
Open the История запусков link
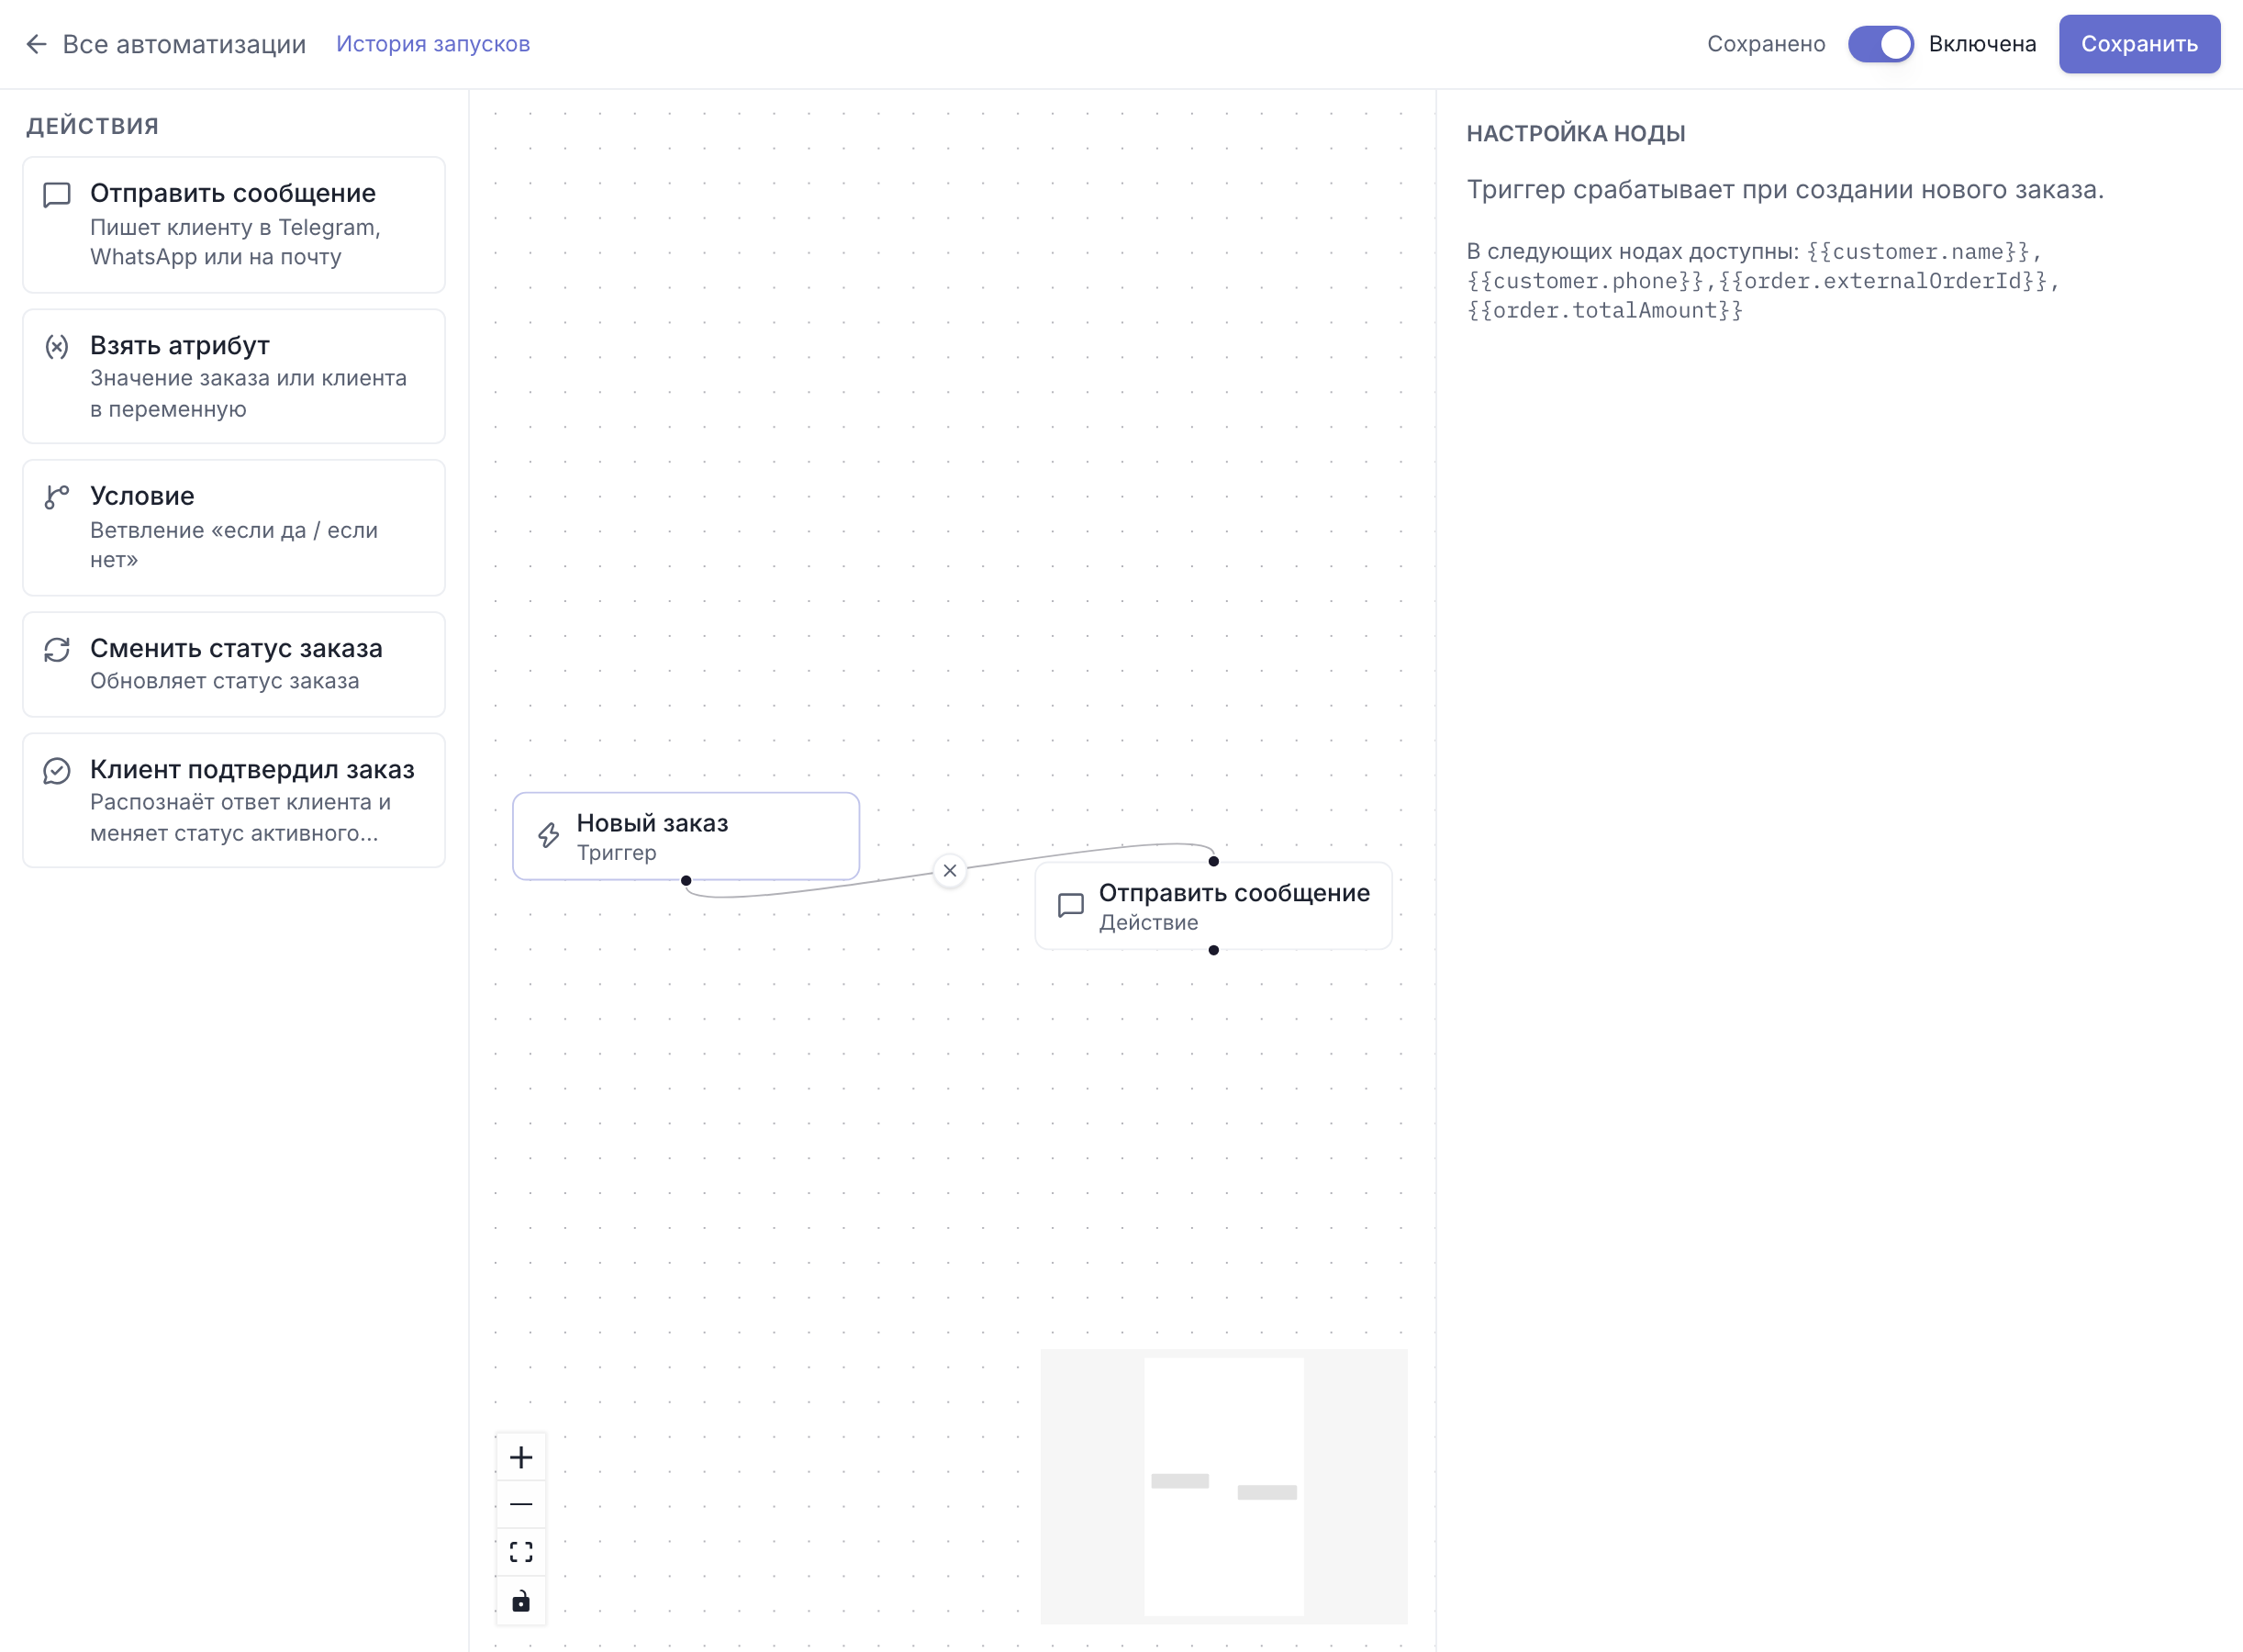(433, 44)
